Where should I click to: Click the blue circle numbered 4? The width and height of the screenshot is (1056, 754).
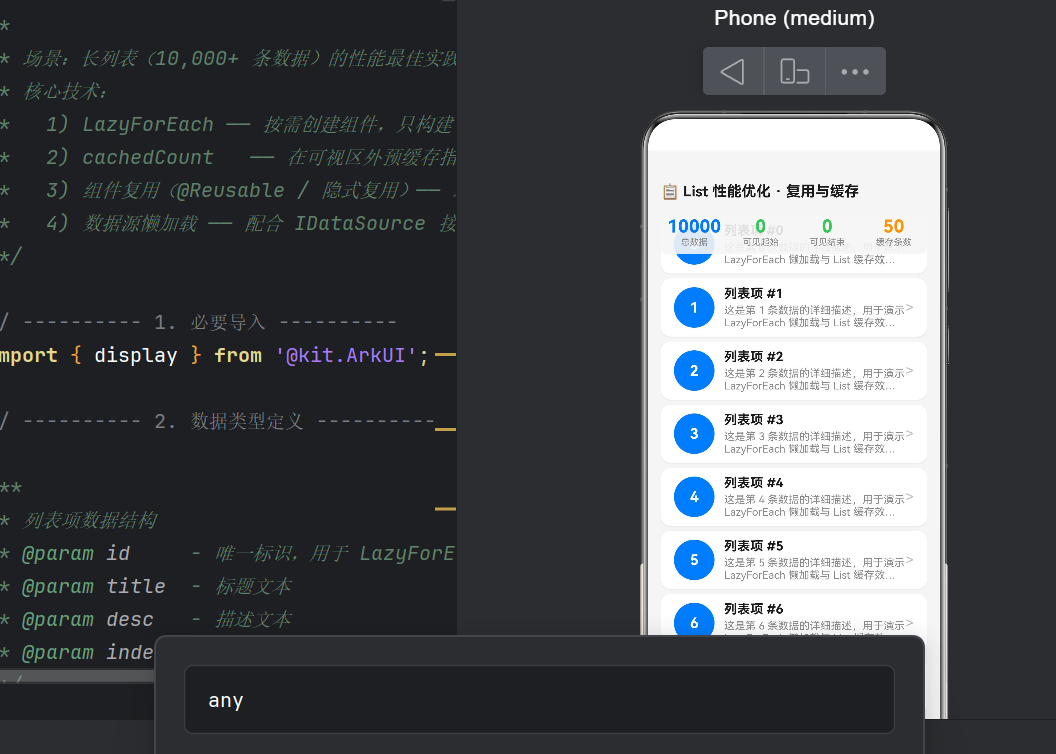coord(694,497)
